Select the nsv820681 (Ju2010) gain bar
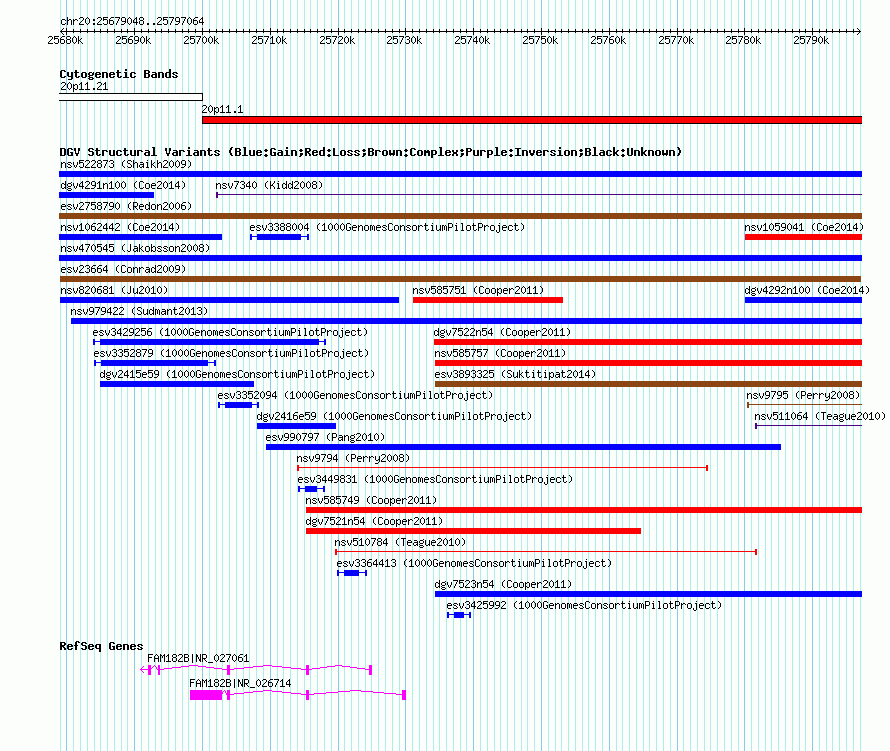 [229, 300]
